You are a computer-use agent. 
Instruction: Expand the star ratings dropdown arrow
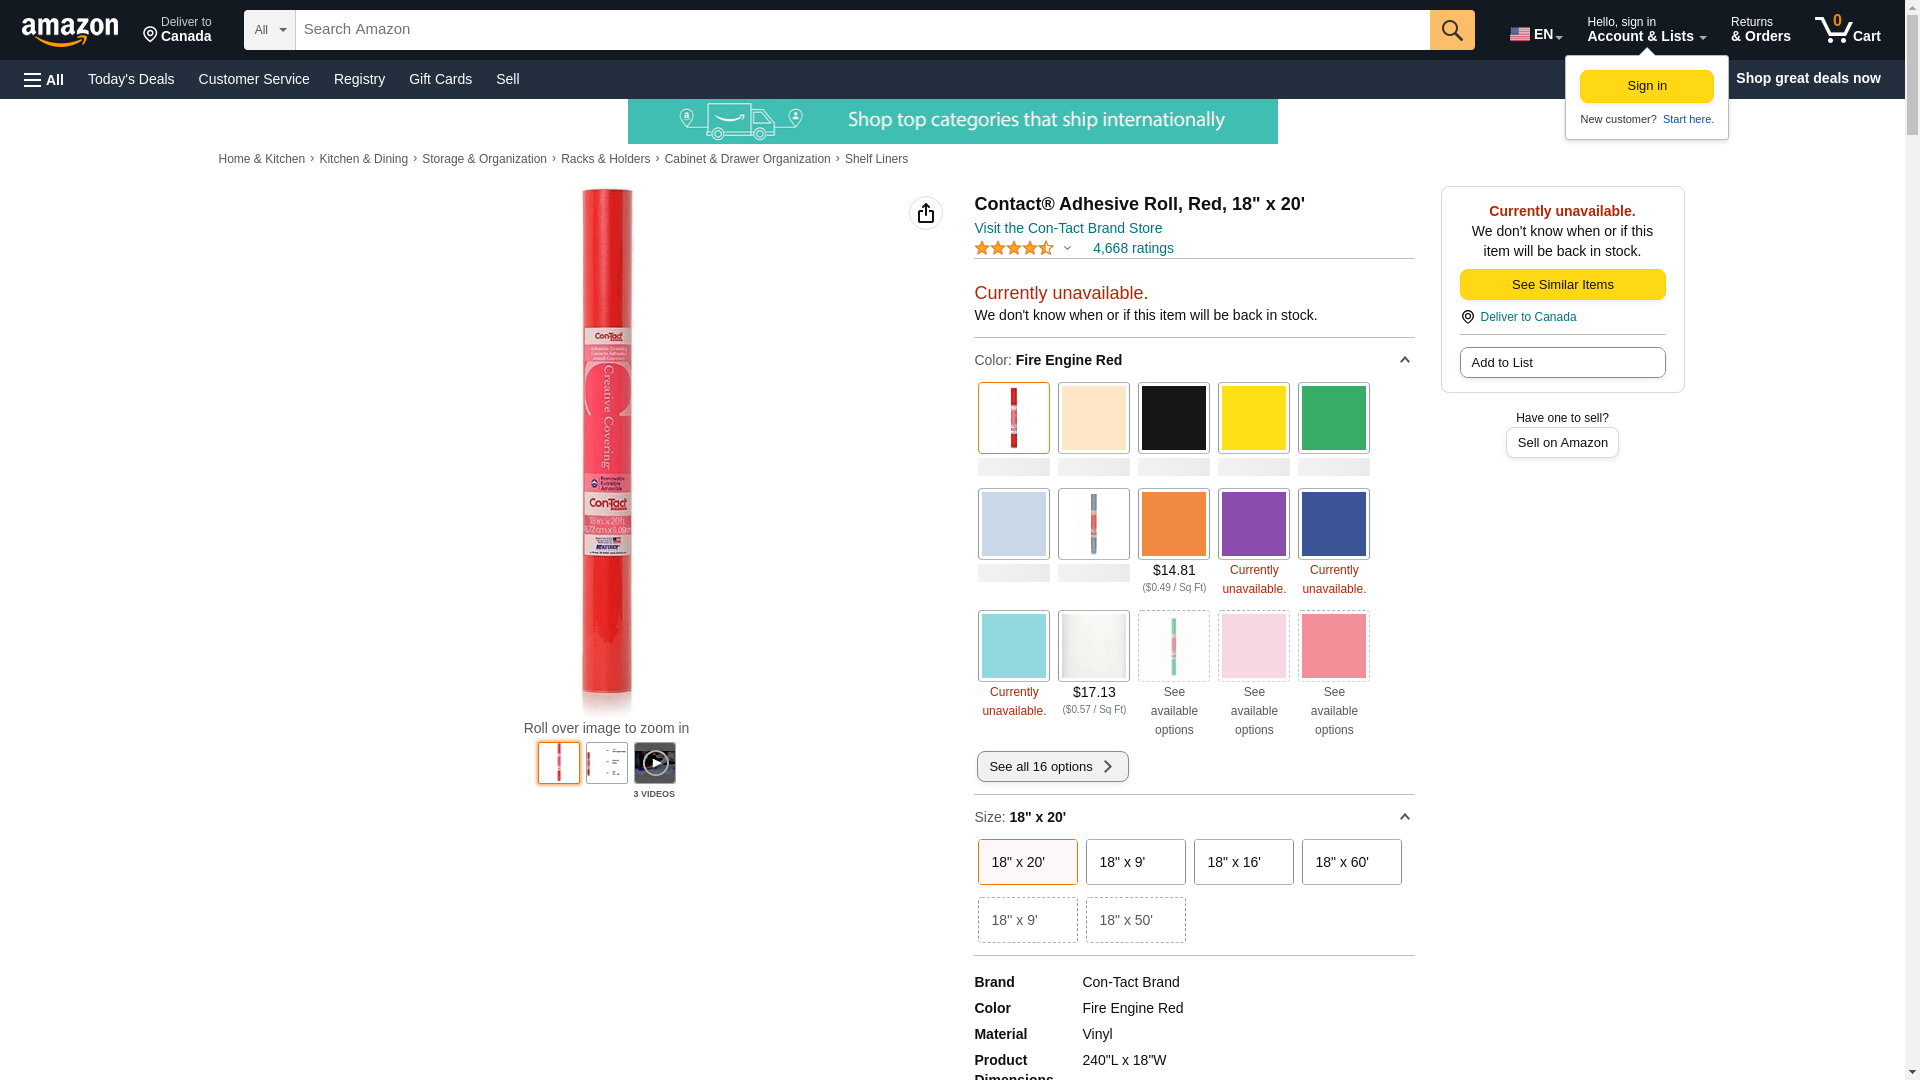(1067, 248)
